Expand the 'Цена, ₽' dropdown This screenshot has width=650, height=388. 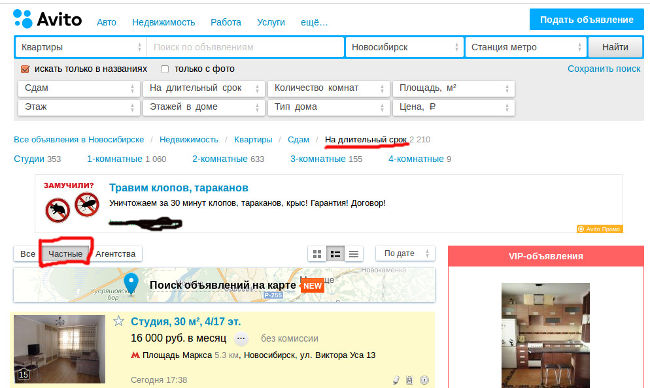(454, 107)
